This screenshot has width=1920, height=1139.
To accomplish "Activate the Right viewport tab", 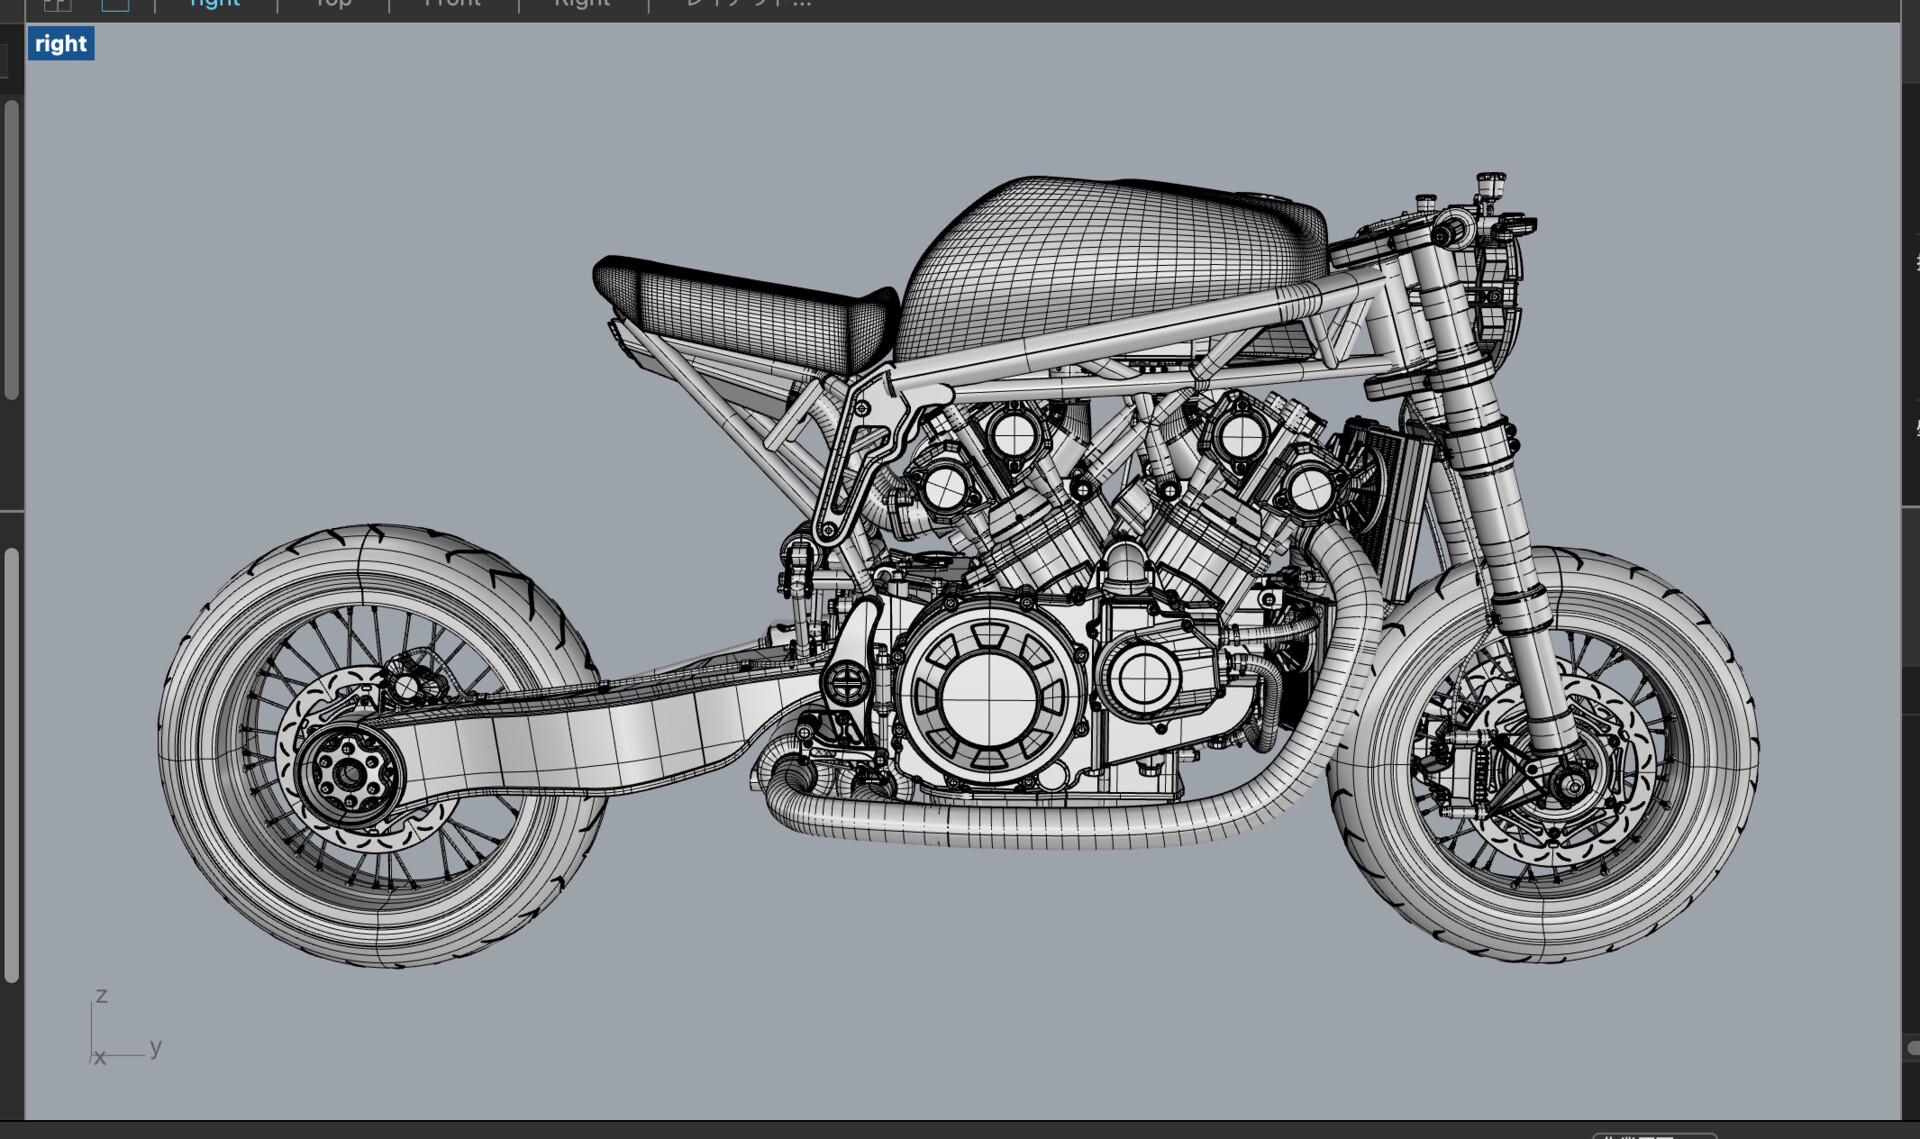I will pyautogui.click(x=581, y=4).
